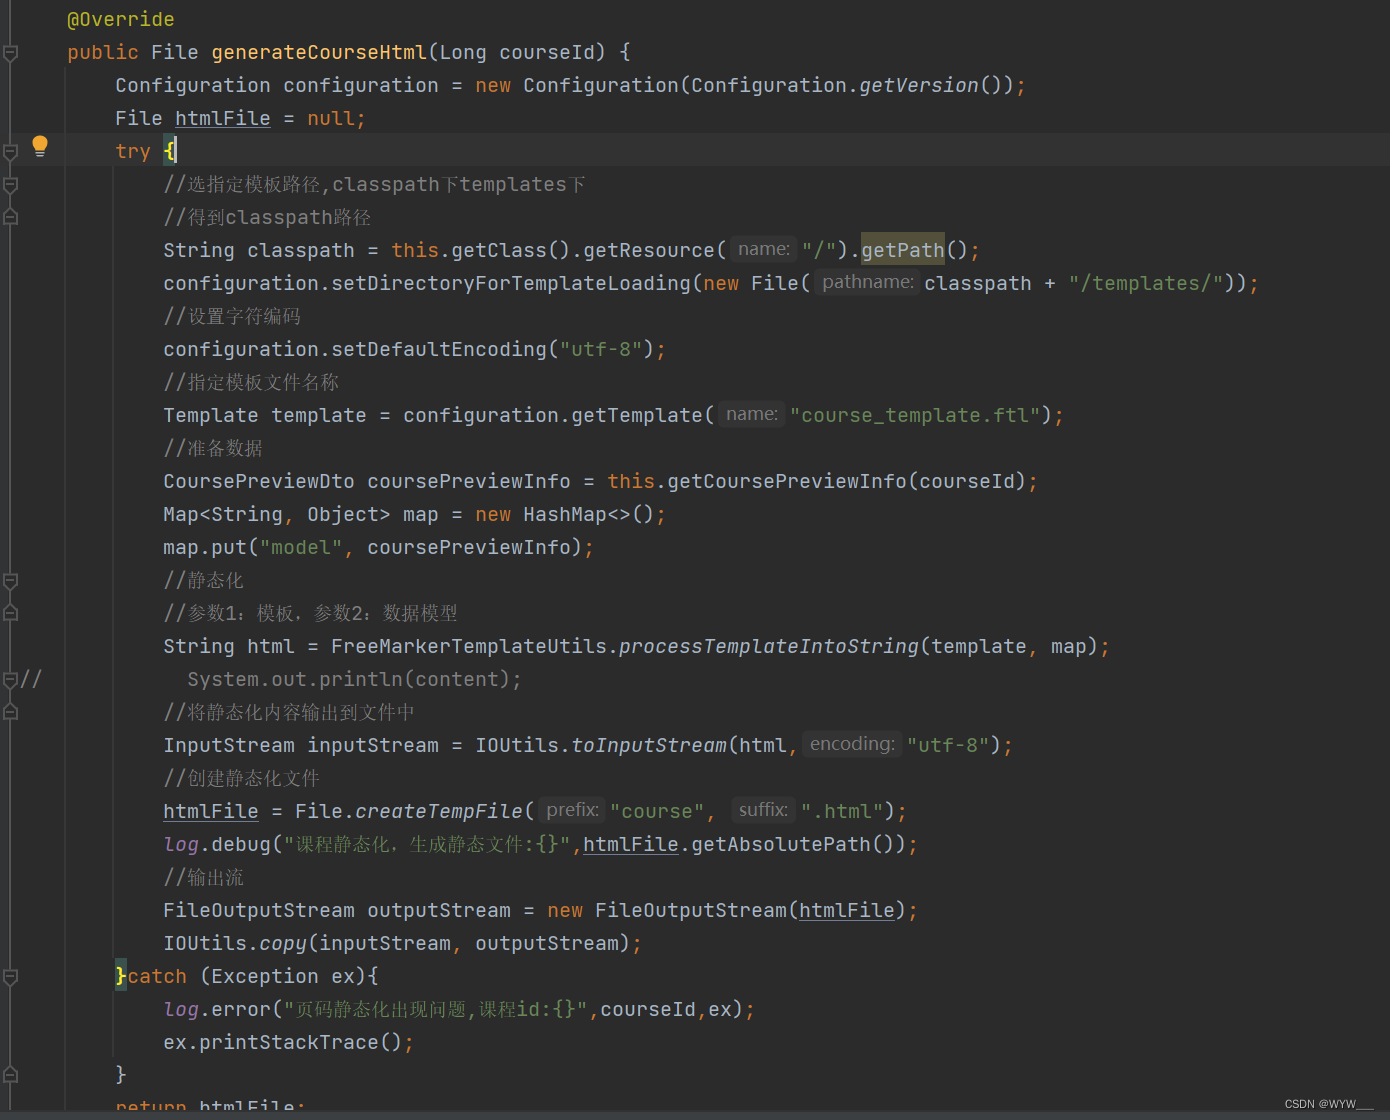Fold comment starting at 选指定模板路径 line
Image resolution: width=1390 pixels, height=1120 pixels.
click(10, 185)
